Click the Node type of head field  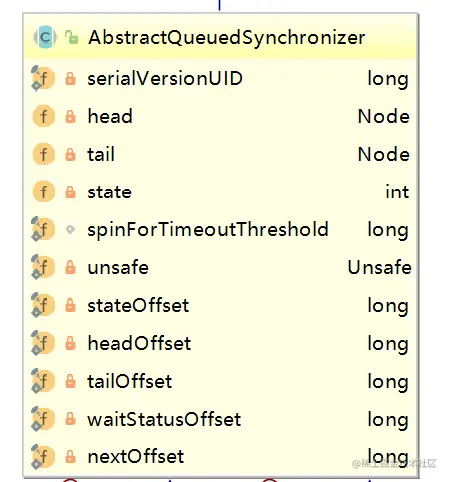[384, 116]
